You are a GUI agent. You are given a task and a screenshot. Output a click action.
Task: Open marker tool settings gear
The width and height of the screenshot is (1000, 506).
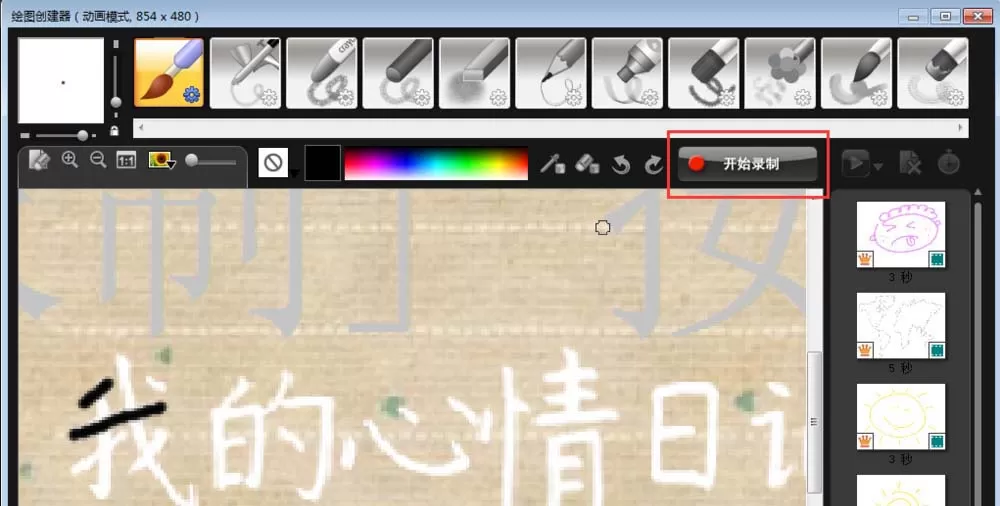651,97
